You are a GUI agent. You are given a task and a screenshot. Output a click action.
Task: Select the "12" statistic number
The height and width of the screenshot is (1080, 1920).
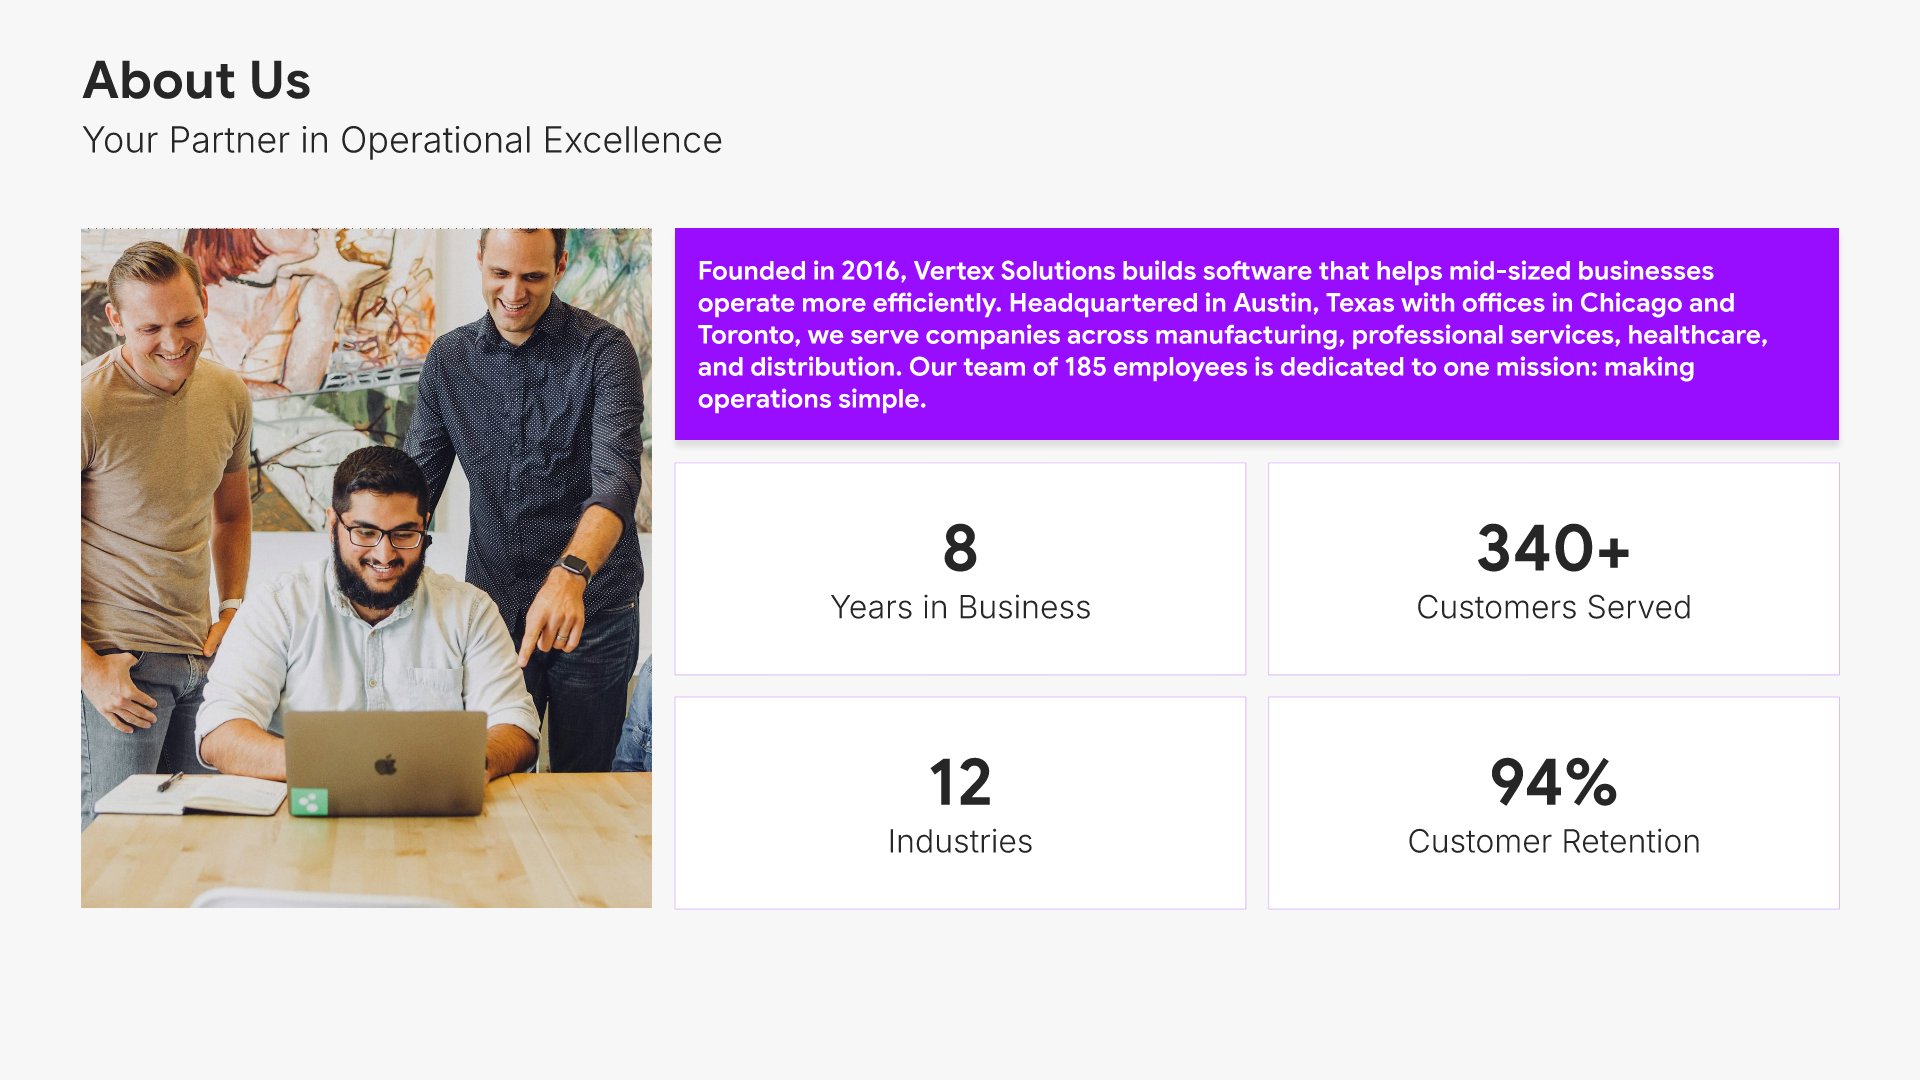pos(960,782)
